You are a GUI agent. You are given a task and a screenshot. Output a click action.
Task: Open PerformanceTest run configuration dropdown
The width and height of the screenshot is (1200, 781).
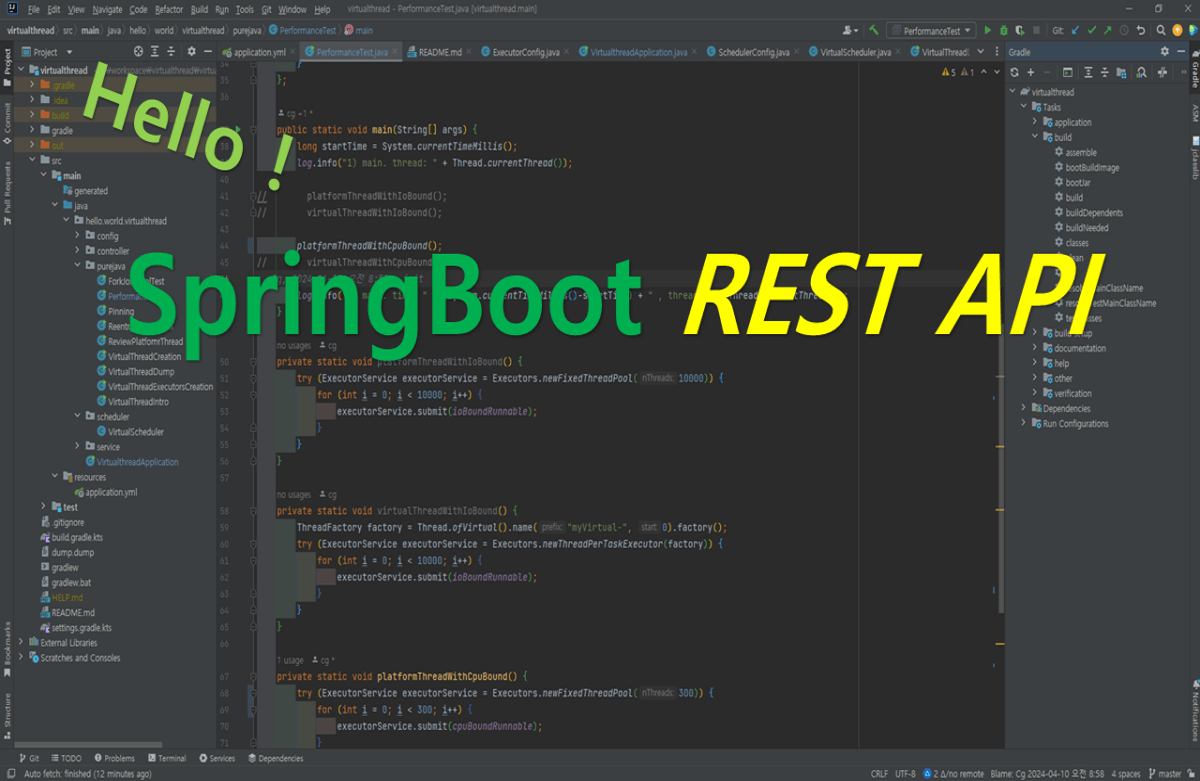930,31
